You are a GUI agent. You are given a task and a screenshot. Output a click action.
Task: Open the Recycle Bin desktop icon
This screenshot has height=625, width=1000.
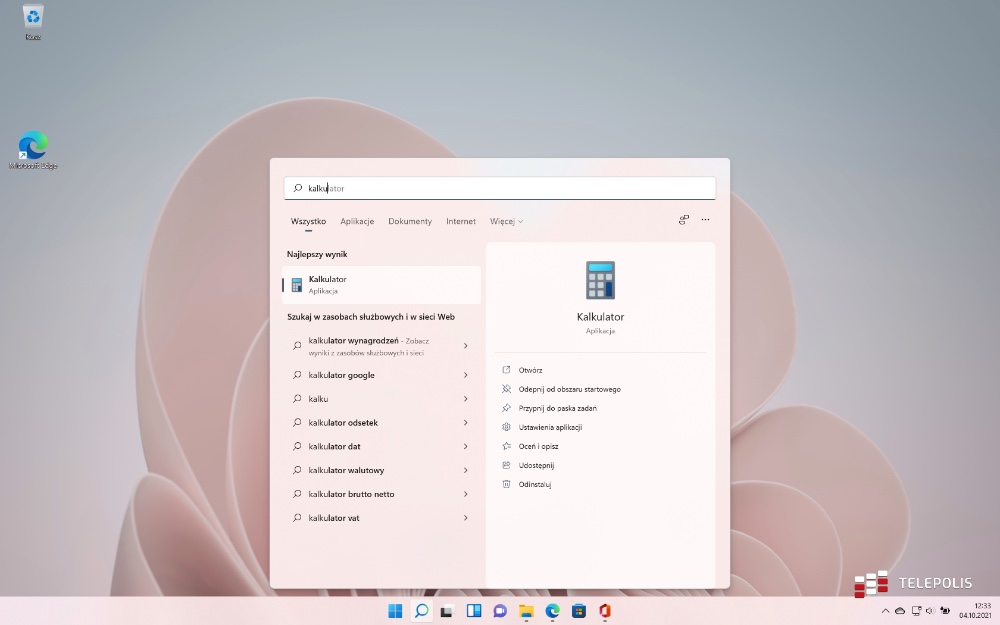33,18
